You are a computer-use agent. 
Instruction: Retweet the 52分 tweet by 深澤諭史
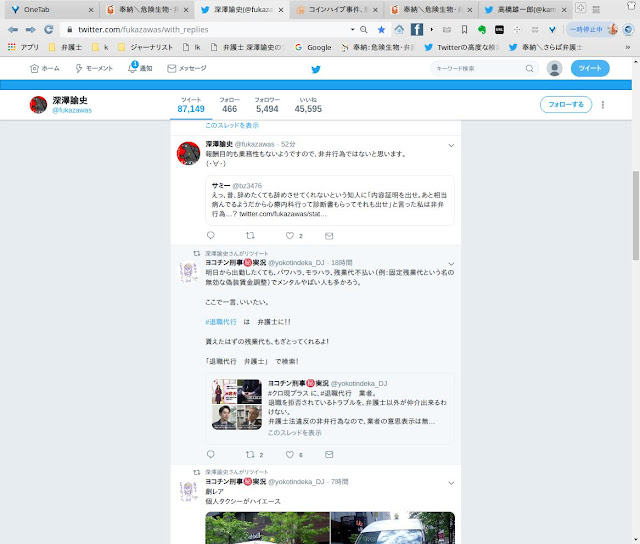(x=250, y=235)
